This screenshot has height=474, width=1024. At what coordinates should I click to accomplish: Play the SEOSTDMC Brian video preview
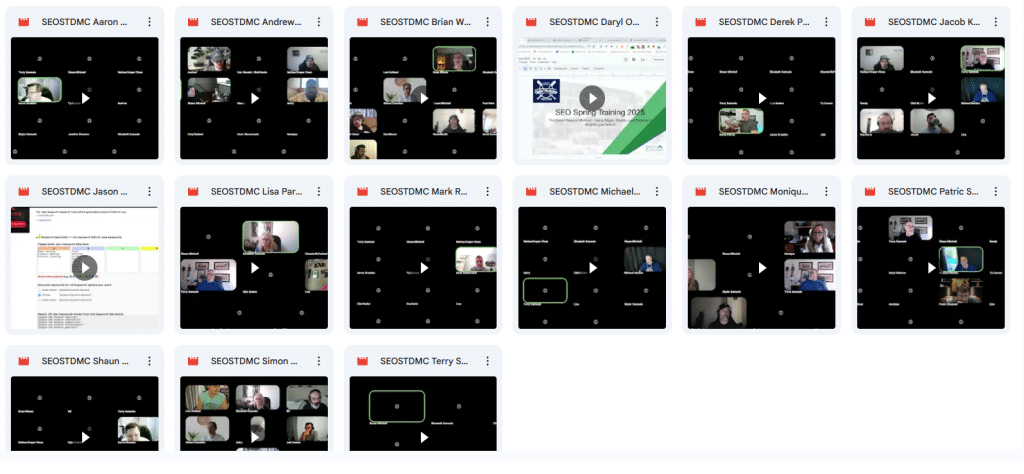click(424, 98)
